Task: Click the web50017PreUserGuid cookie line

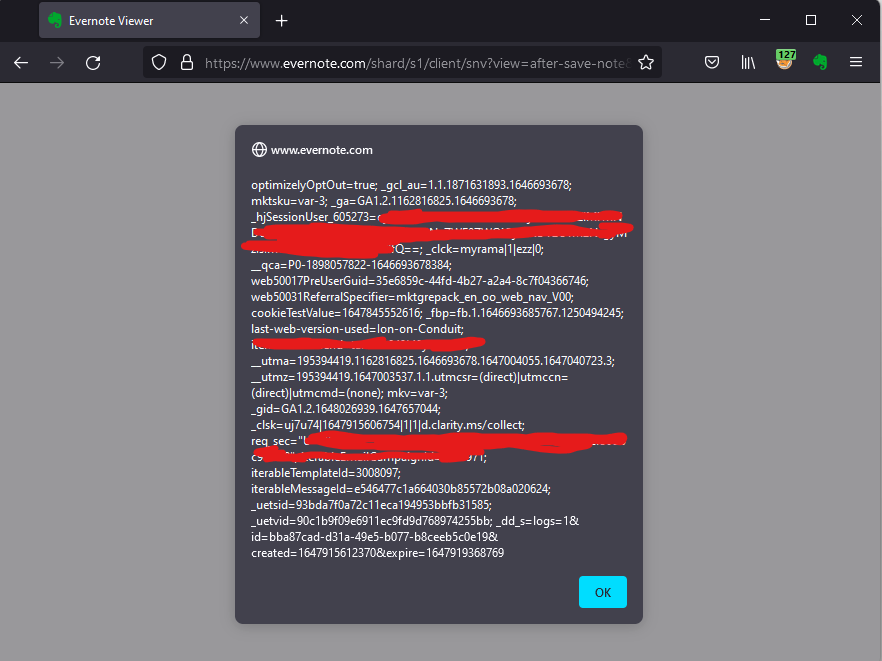Action: 420,281
